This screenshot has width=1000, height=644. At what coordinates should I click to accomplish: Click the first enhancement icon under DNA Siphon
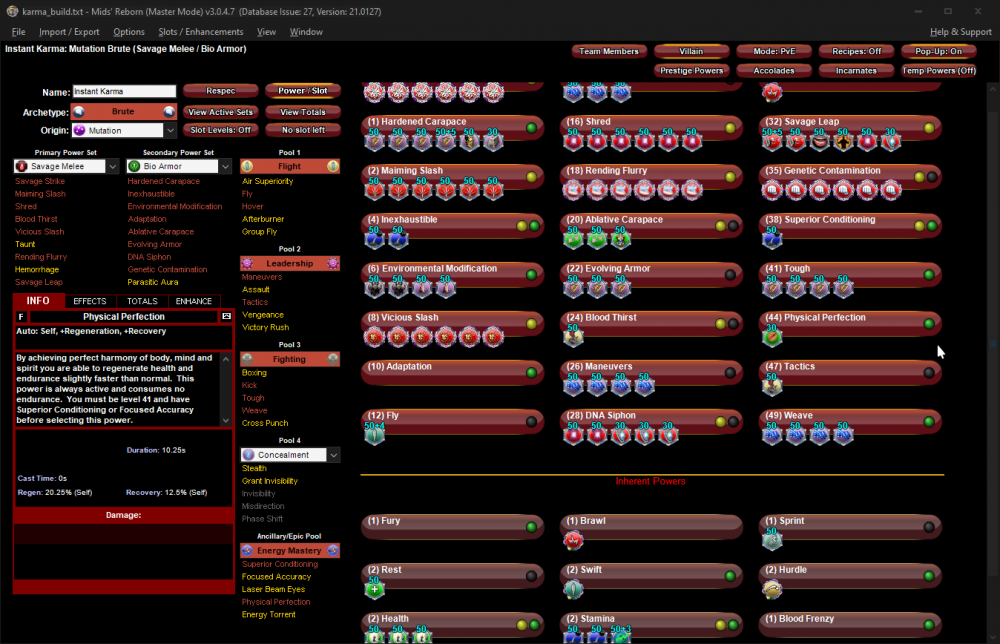(x=573, y=433)
